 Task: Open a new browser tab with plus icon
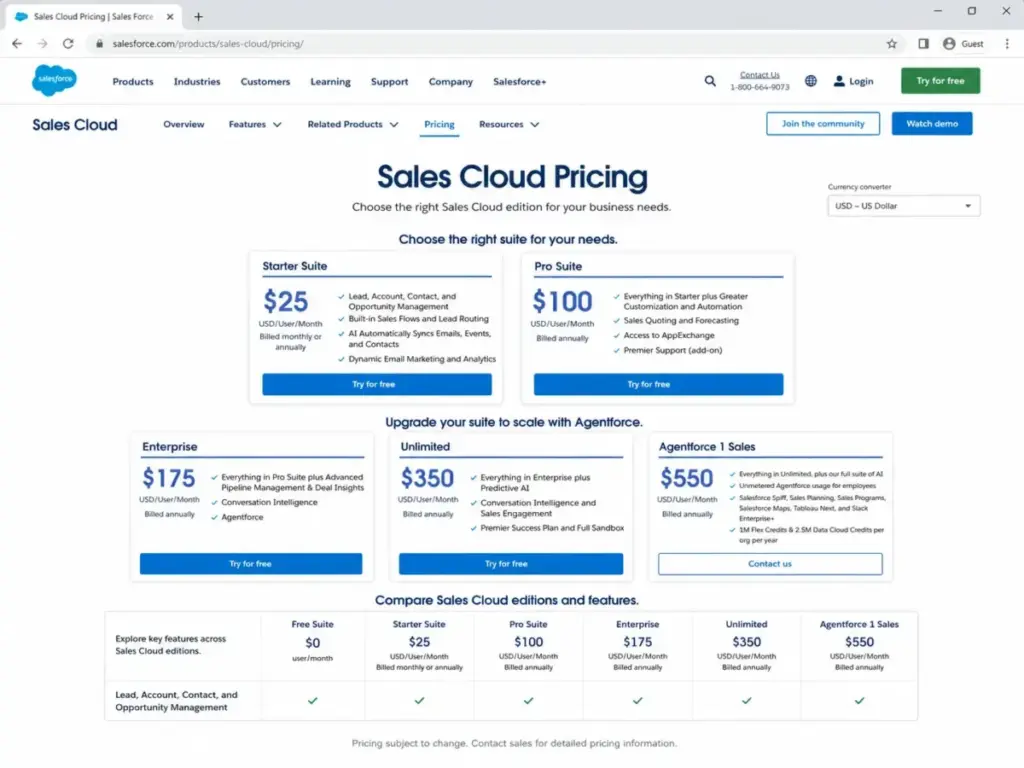click(x=199, y=16)
